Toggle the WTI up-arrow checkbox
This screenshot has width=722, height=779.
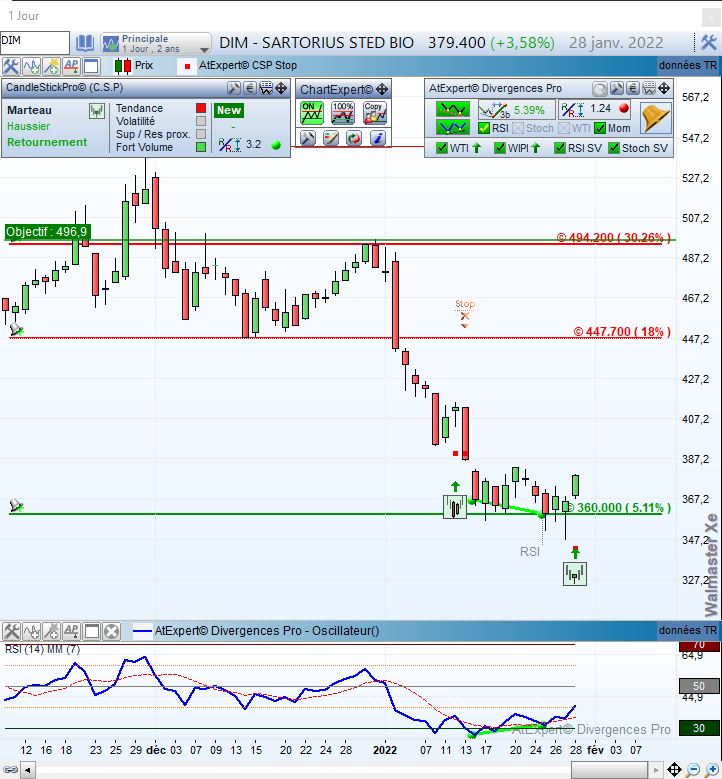441,148
